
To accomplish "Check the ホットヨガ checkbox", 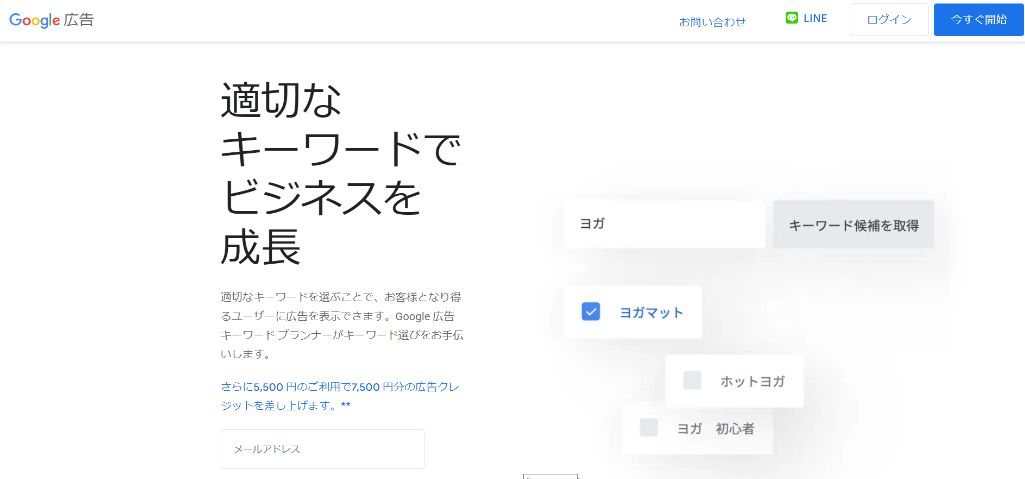I will point(692,380).
